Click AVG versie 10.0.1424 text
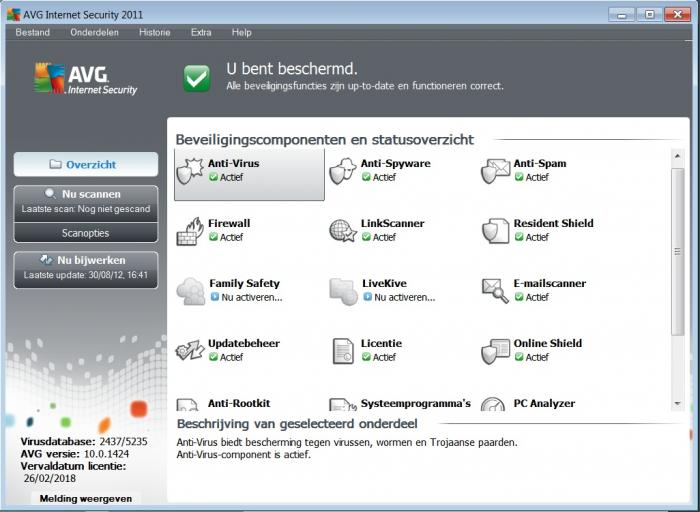Screen dimensions: 700x512 [x=75, y=454]
